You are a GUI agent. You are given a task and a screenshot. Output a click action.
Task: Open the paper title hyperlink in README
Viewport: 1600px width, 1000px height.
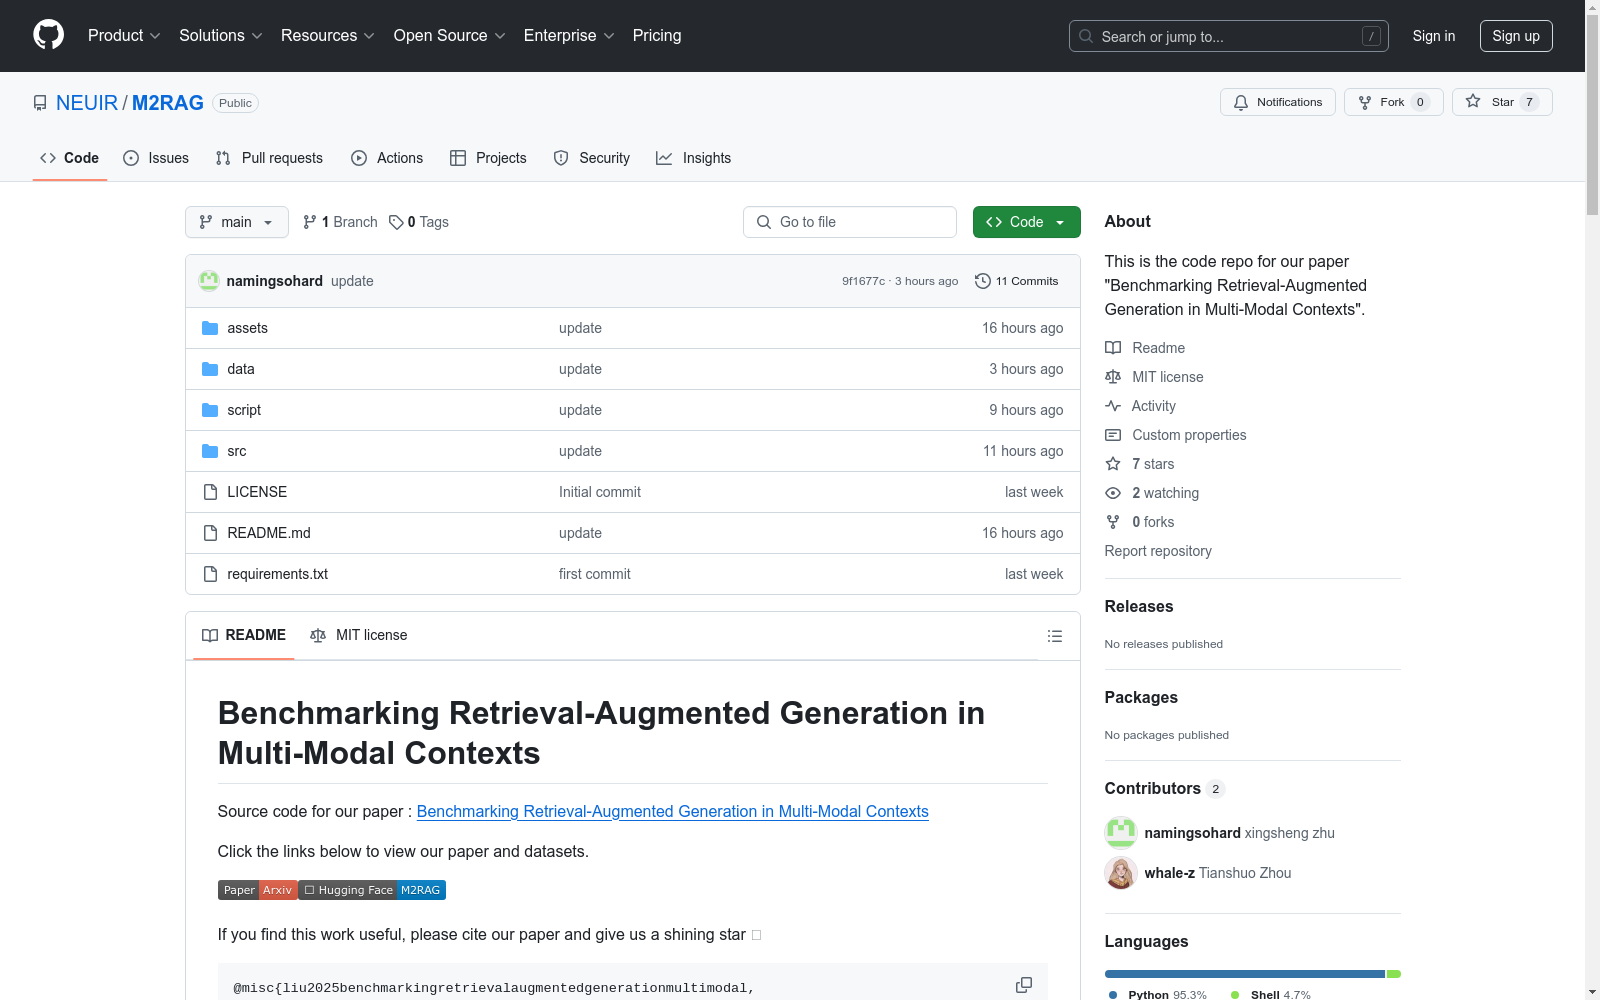coord(673,811)
